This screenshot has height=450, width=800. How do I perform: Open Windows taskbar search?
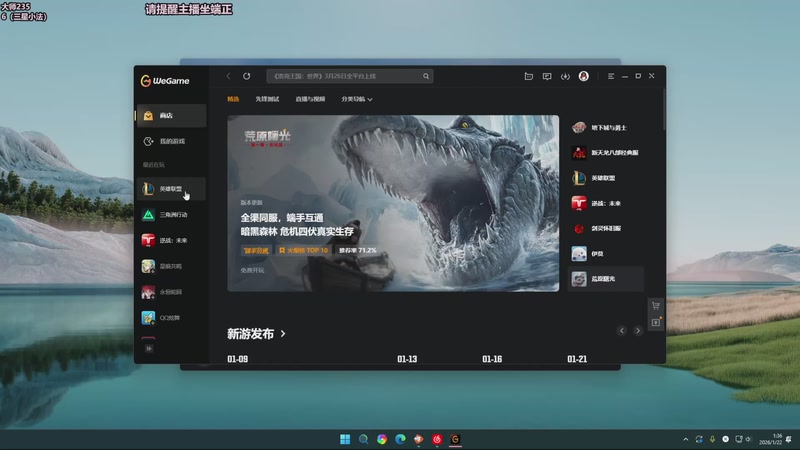[x=363, y=439]
